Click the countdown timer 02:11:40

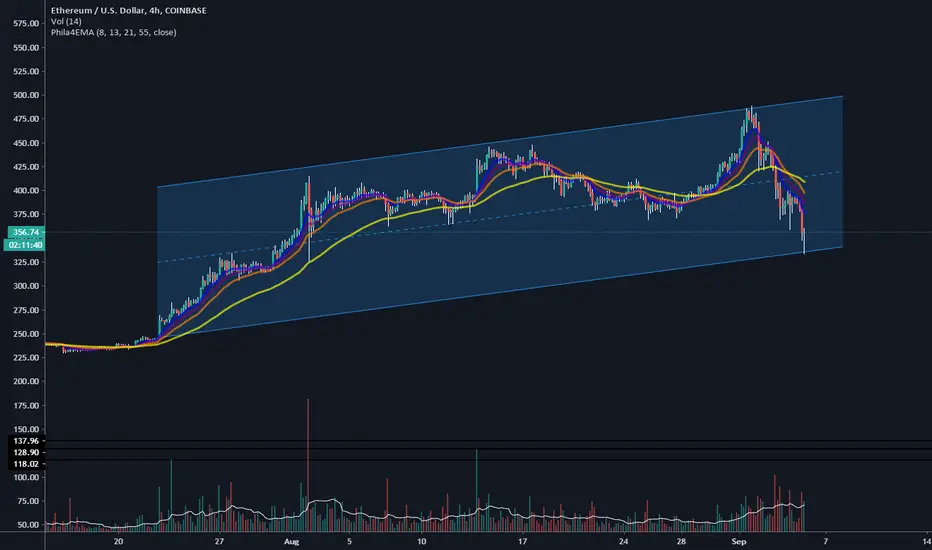pyautogui.click(x=25, y=245)
